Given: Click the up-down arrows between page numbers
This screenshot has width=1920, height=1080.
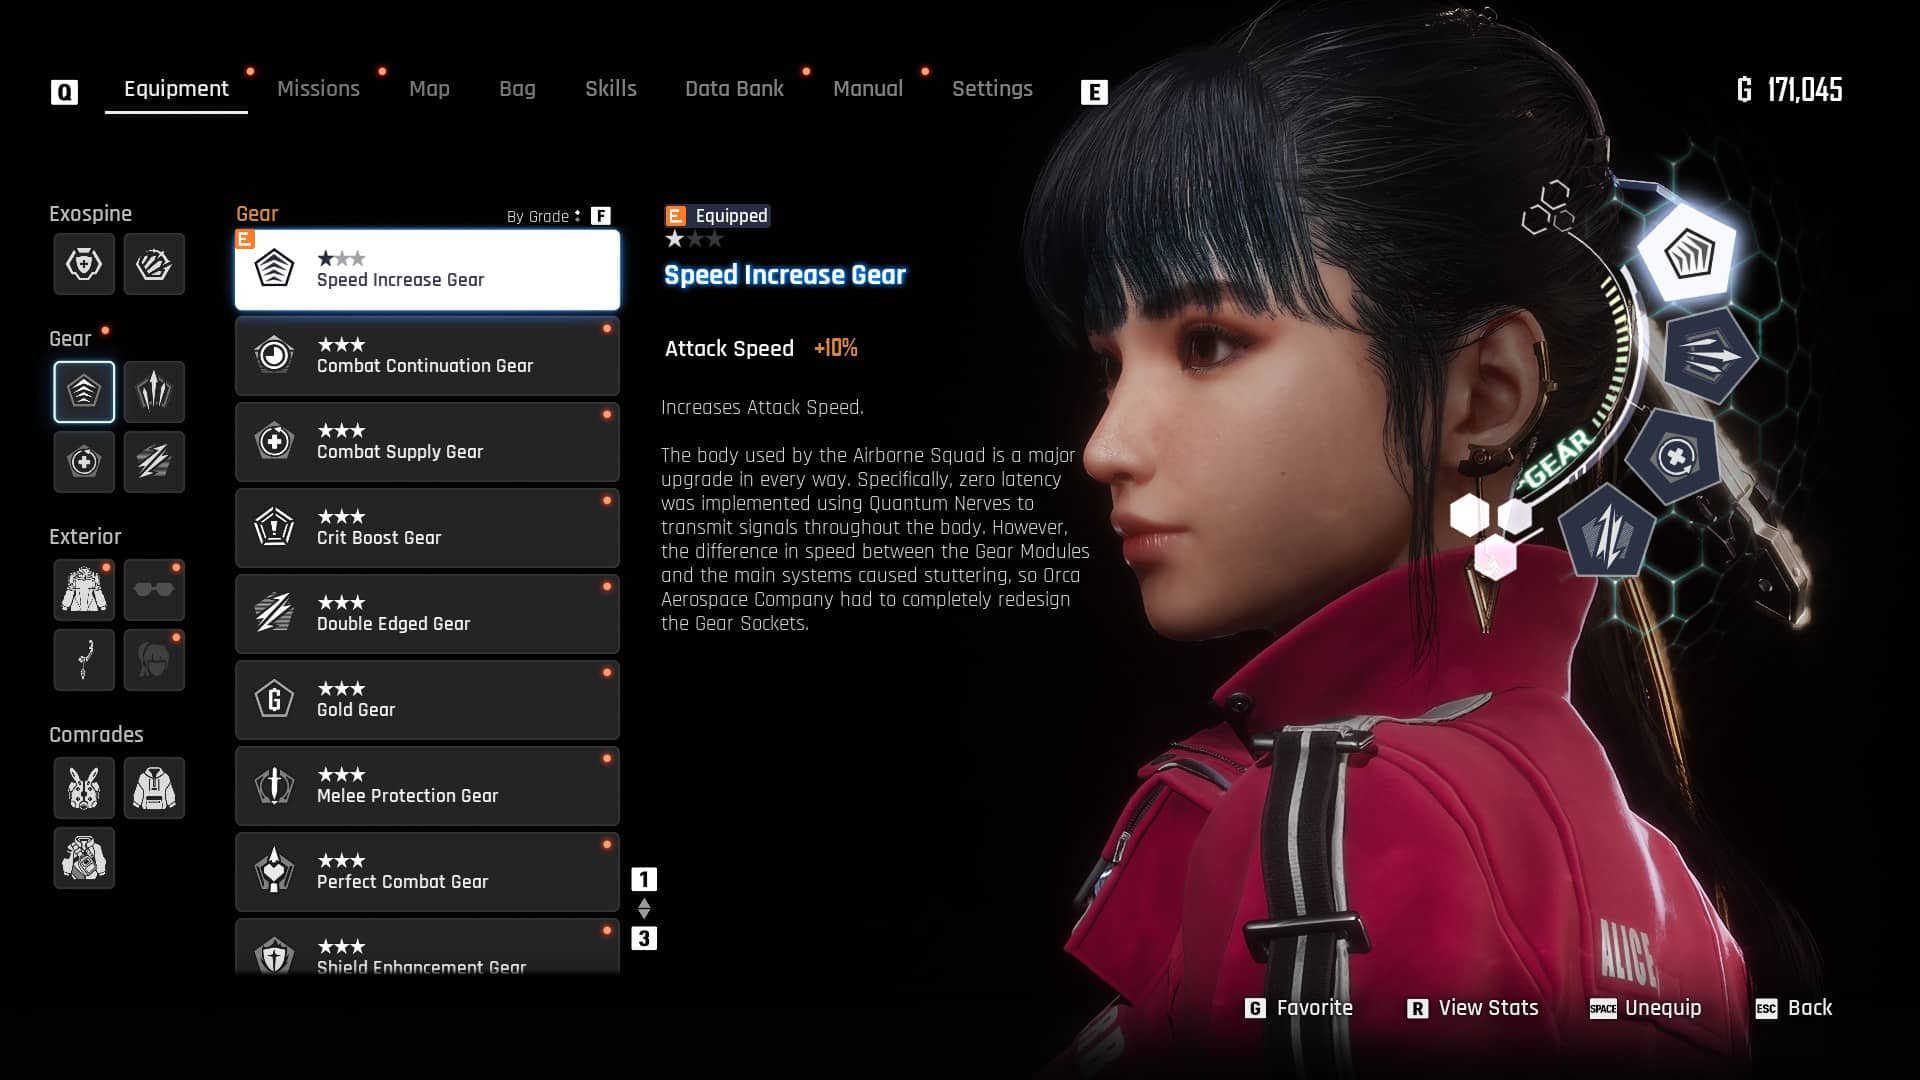Looking at the screenshot, I should [x=644, y=908].
